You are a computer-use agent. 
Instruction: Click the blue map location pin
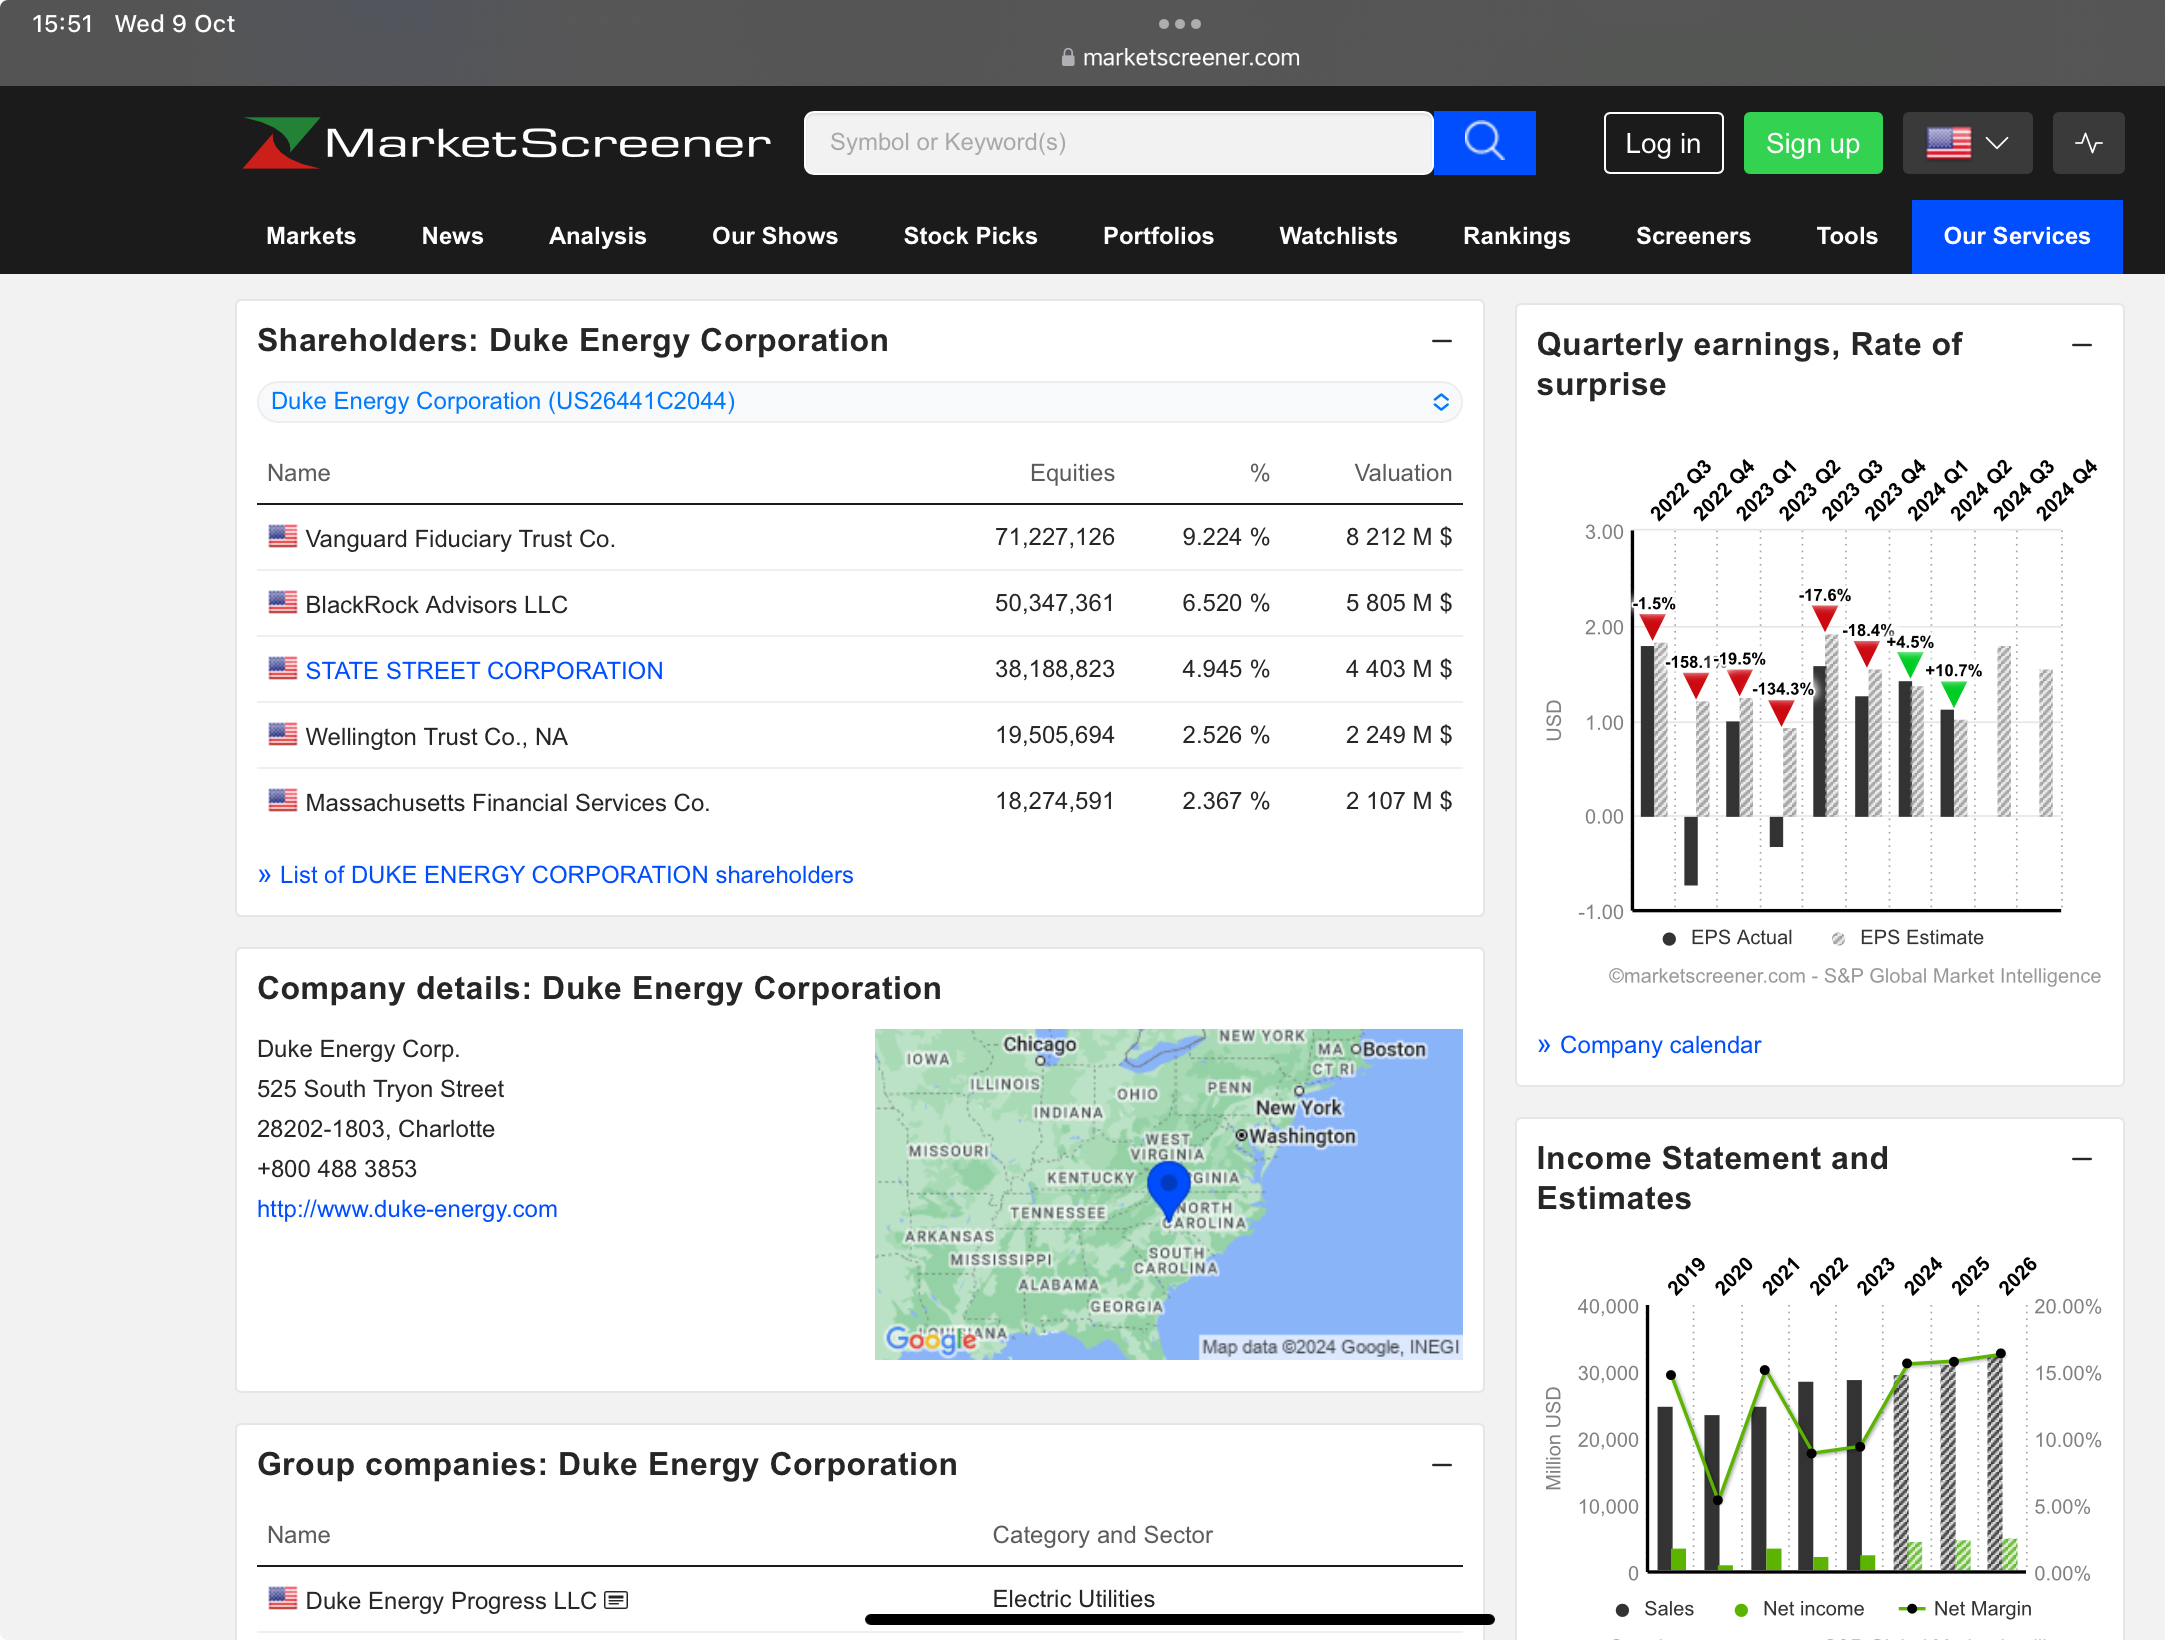(1168, 1190)
